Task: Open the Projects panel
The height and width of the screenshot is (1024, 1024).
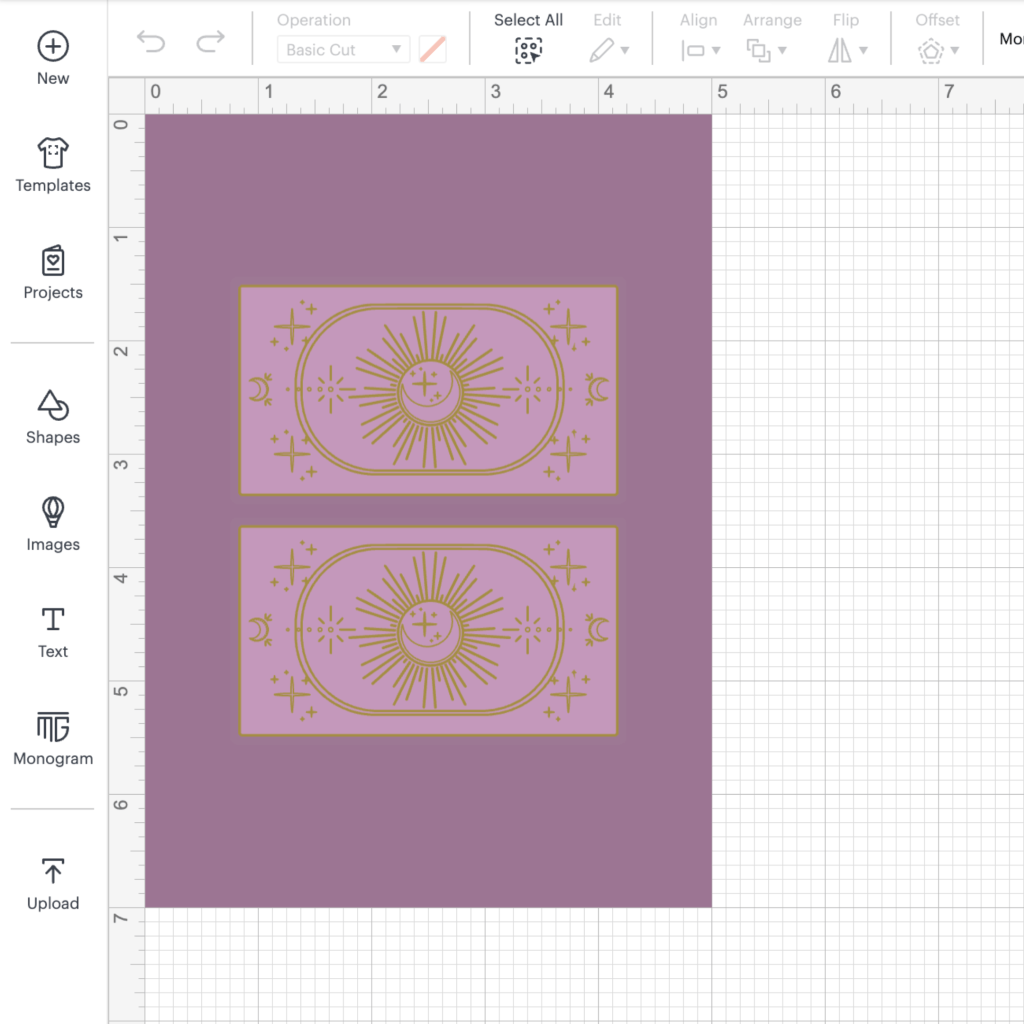Action: (x=53, y=261)
